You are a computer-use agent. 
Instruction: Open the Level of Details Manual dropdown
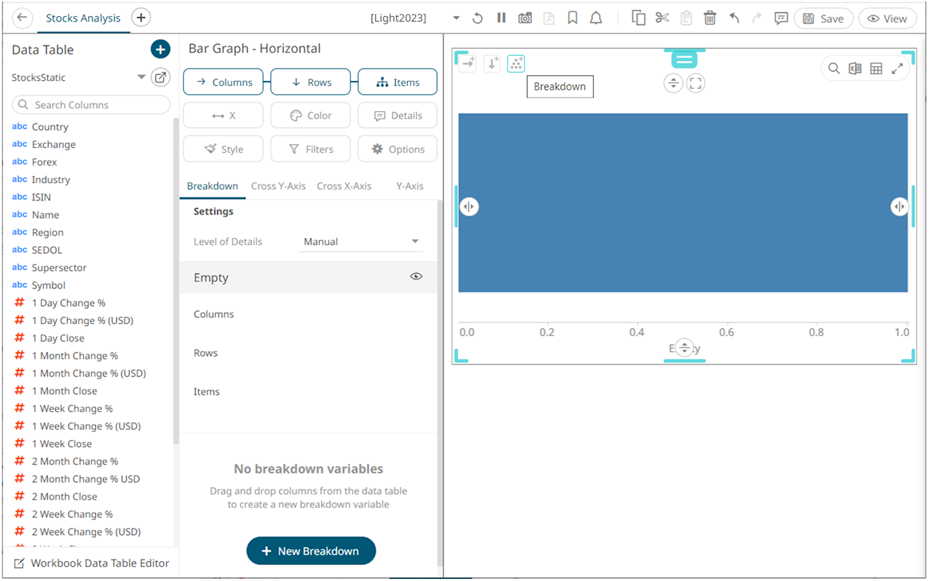360,242
